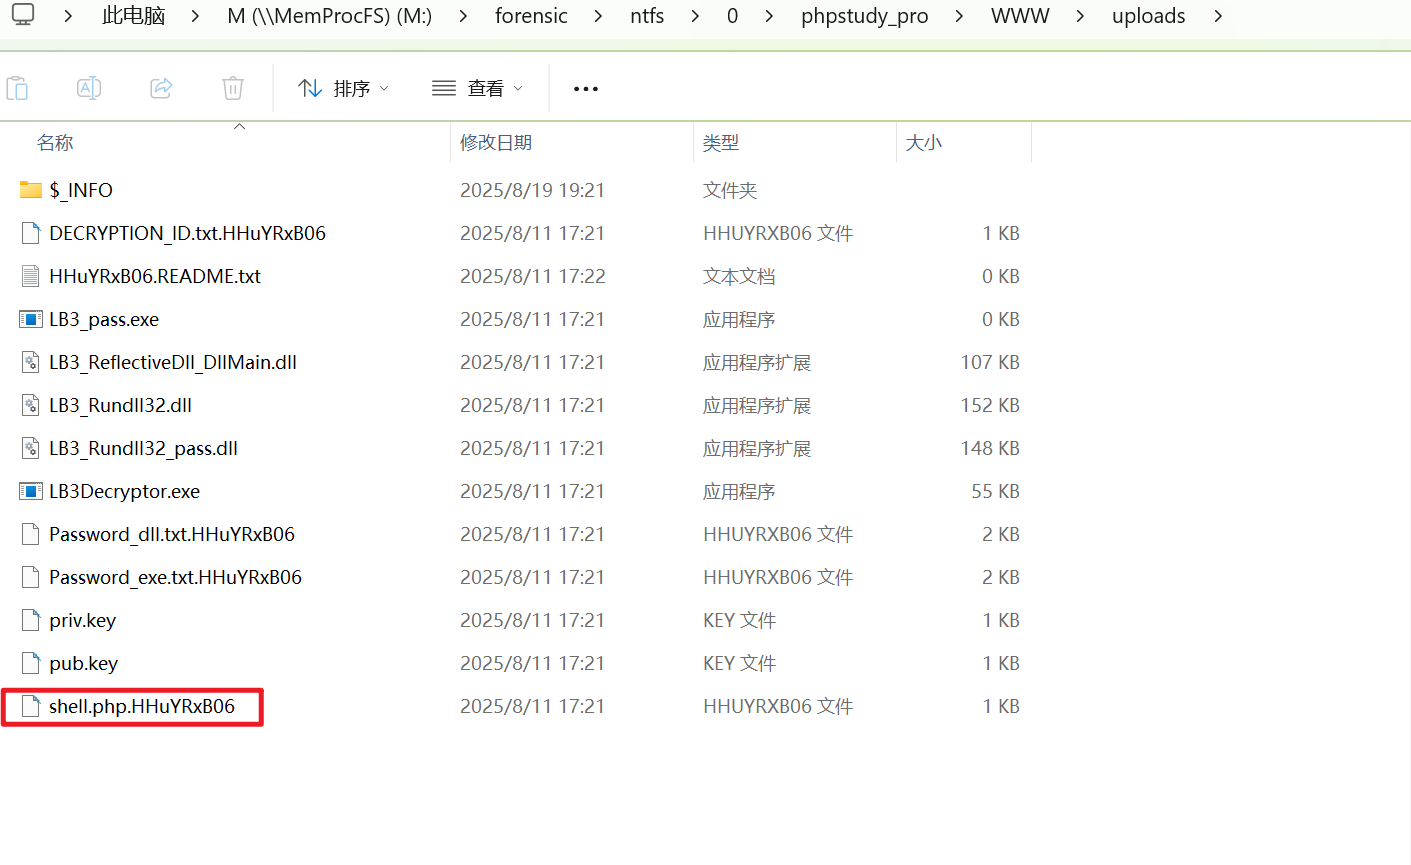Open the three-dot more options menu
This screenshot has width=1411, height=865.
tap(585, 89)
